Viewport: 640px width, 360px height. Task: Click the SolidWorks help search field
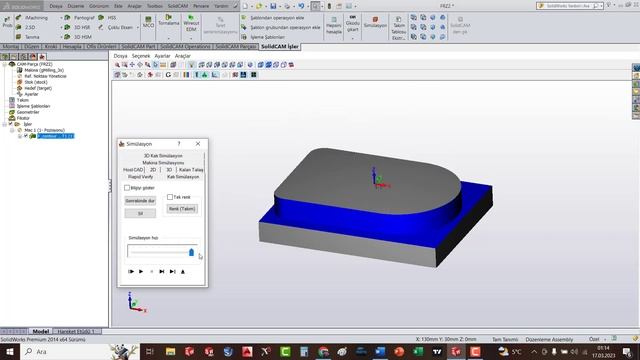[569, 6]
